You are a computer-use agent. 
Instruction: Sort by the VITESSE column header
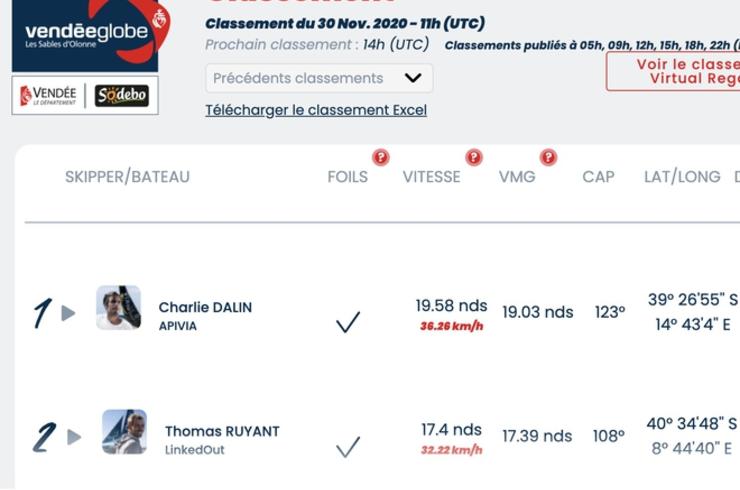[431, 177]
